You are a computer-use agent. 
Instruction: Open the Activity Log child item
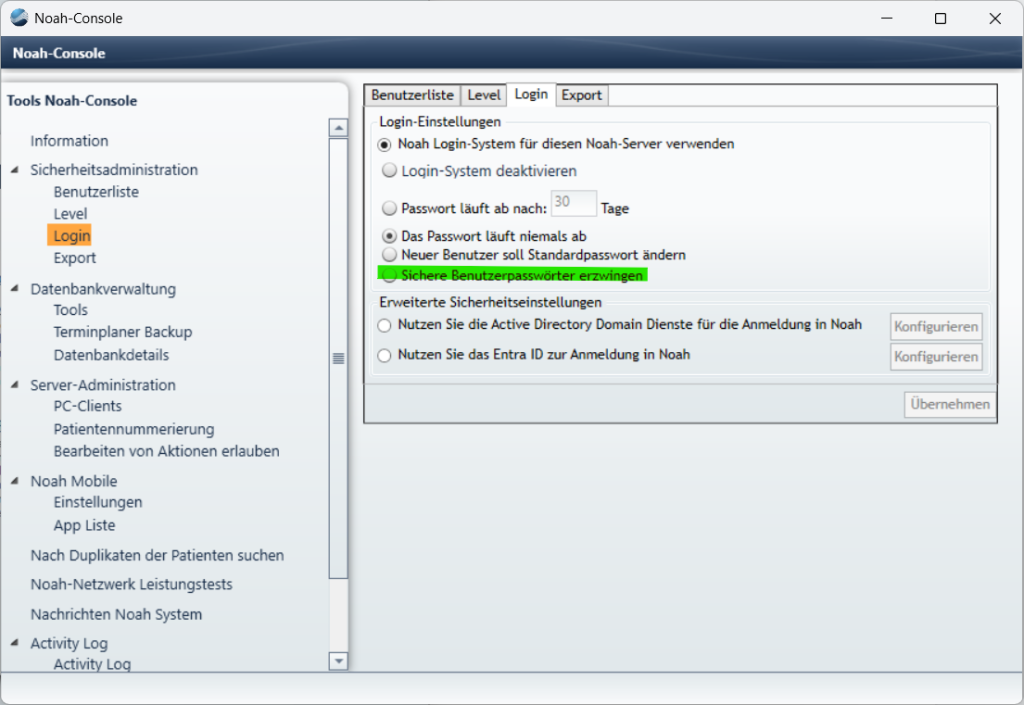click(92, 664)
